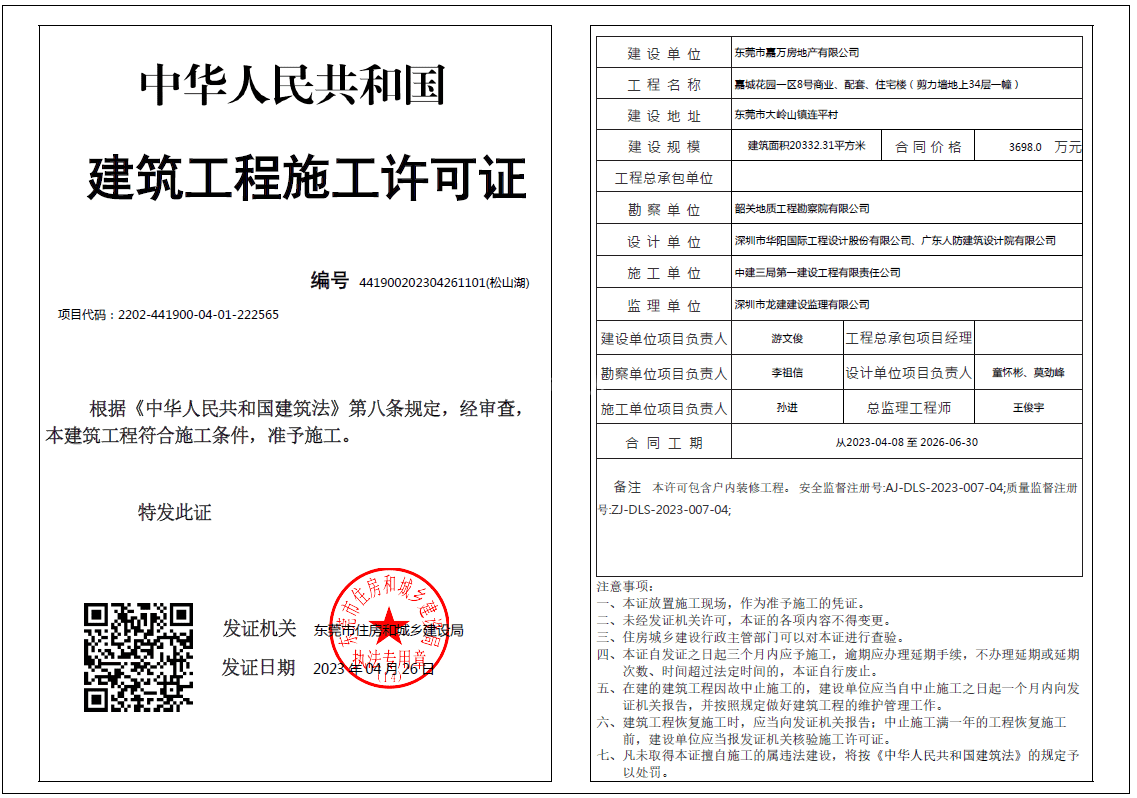Click contract period 从2023-04-08 至 2026-06-30
Image resolution: width=1137 pixels, height=798 pixels.
point(906,442)
